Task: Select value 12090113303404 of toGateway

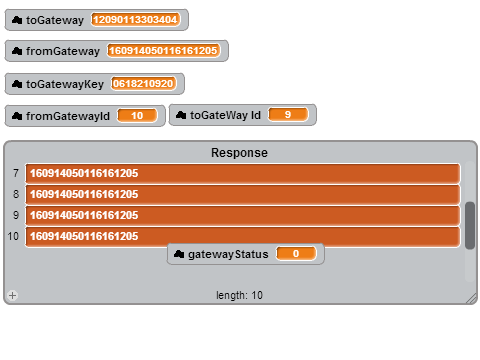Action: pyautogui.click(x=135, y=19)
